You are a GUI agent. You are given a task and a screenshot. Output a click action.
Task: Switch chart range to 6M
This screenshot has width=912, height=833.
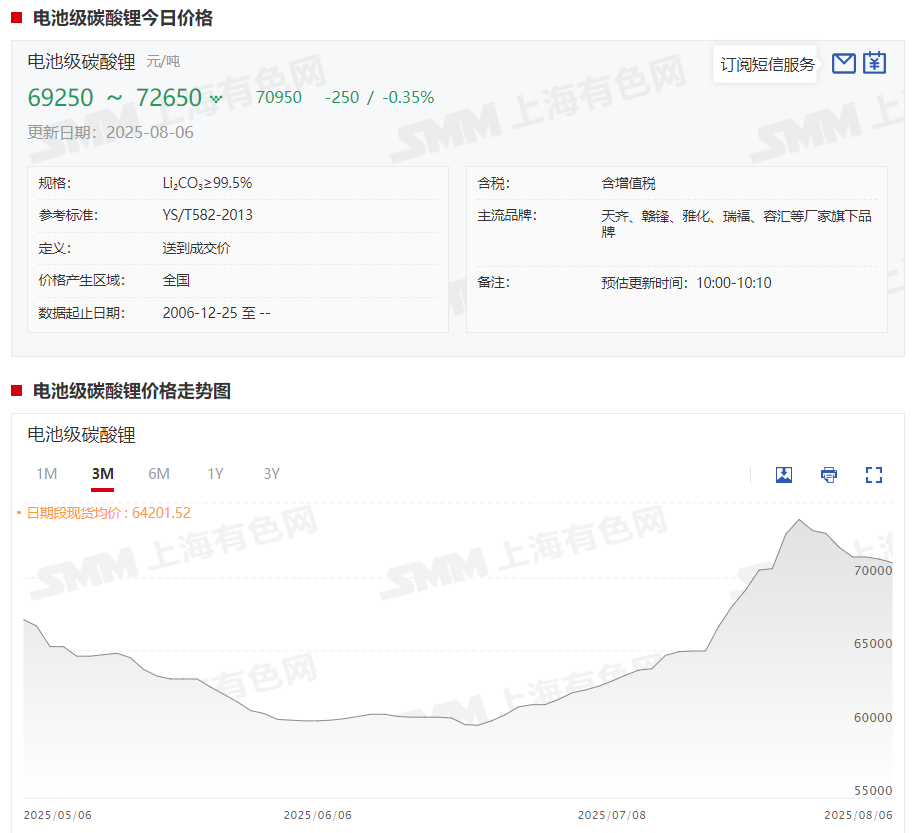click(x=159, y=474)
